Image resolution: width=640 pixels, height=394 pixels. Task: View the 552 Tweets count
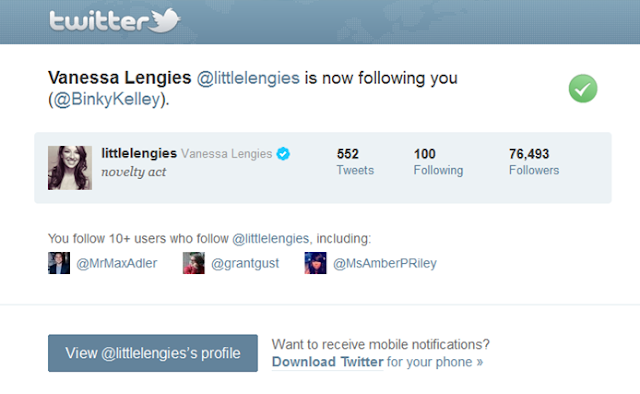pyautogui.click(x=355, y=162)
